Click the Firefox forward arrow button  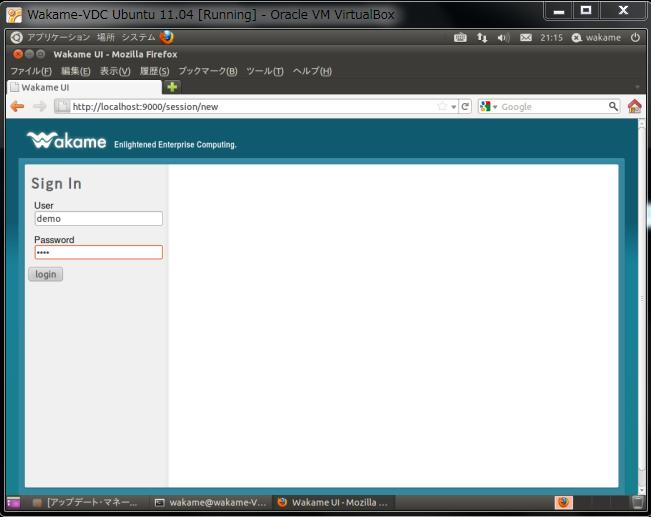(39, 106)
